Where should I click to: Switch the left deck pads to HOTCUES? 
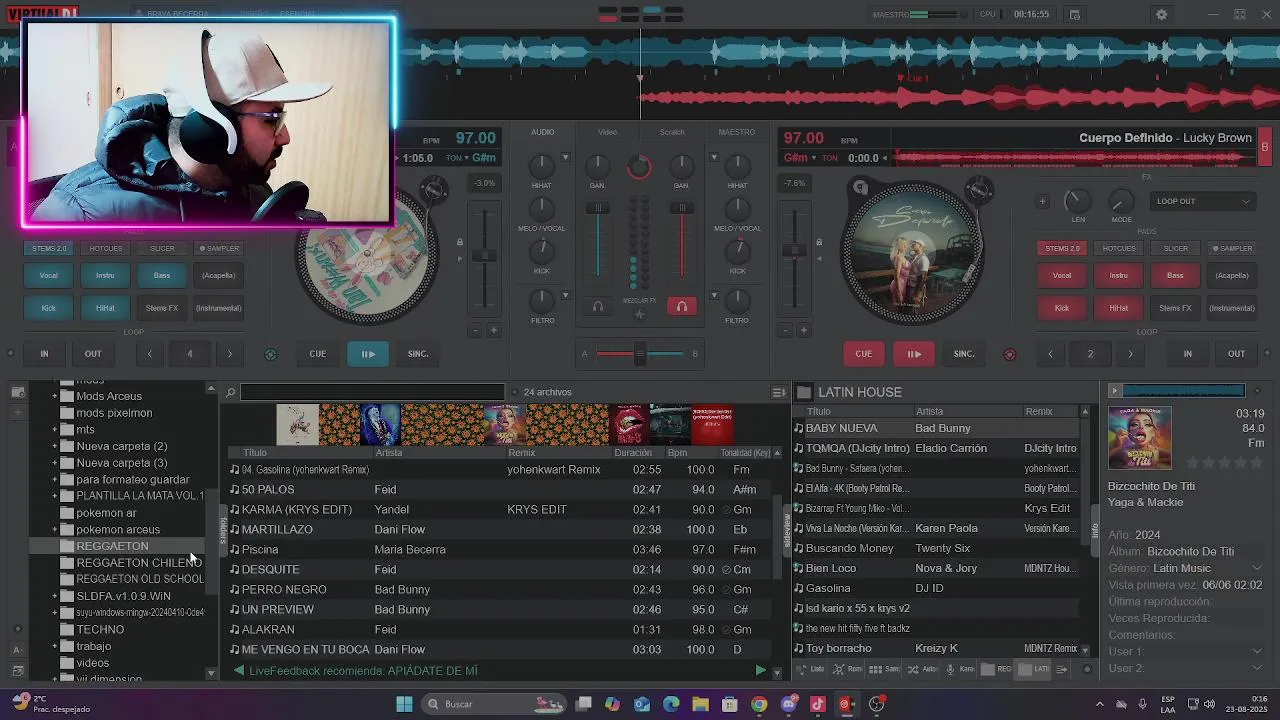[x=106, y=248]
